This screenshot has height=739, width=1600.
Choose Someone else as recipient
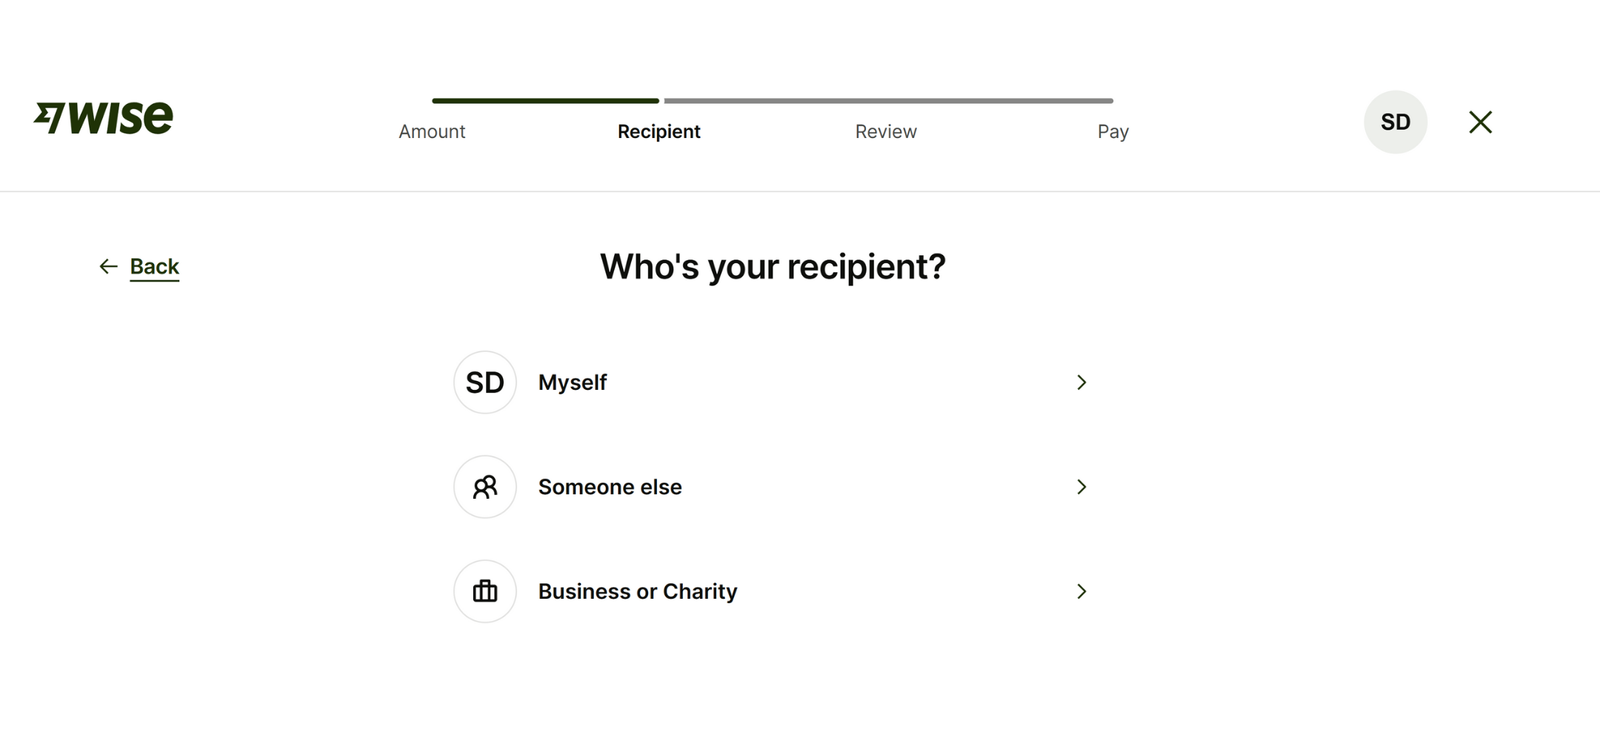click(610, 487)
